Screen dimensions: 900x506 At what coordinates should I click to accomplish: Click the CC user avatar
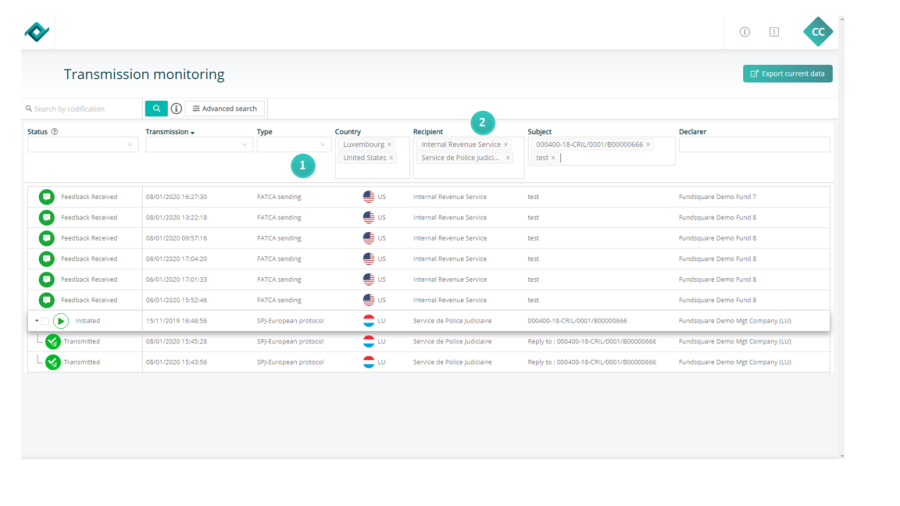click(817, 32)
